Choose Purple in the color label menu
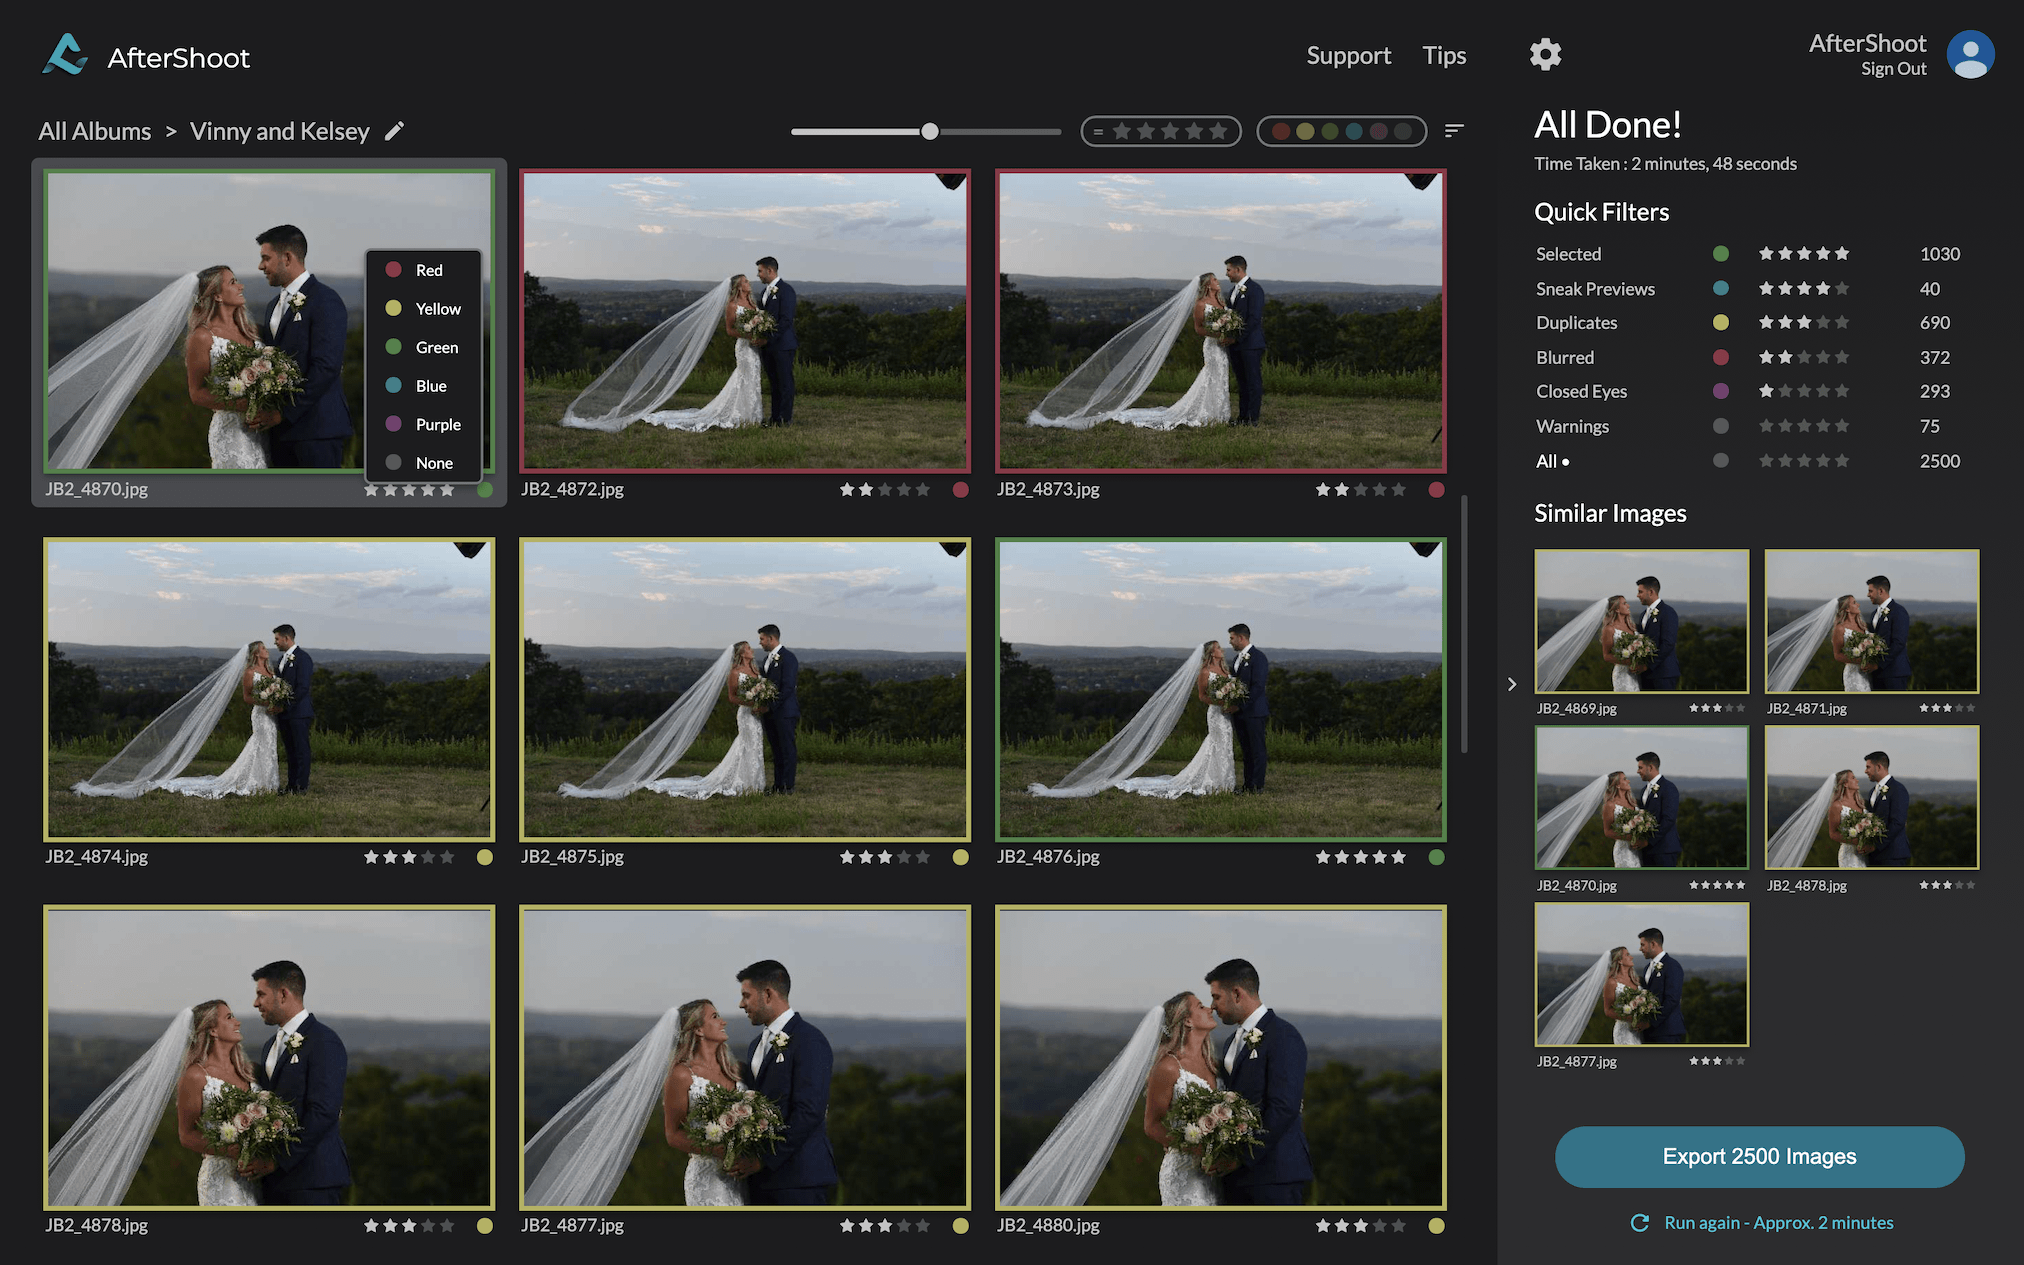 (x=424, y=425)
